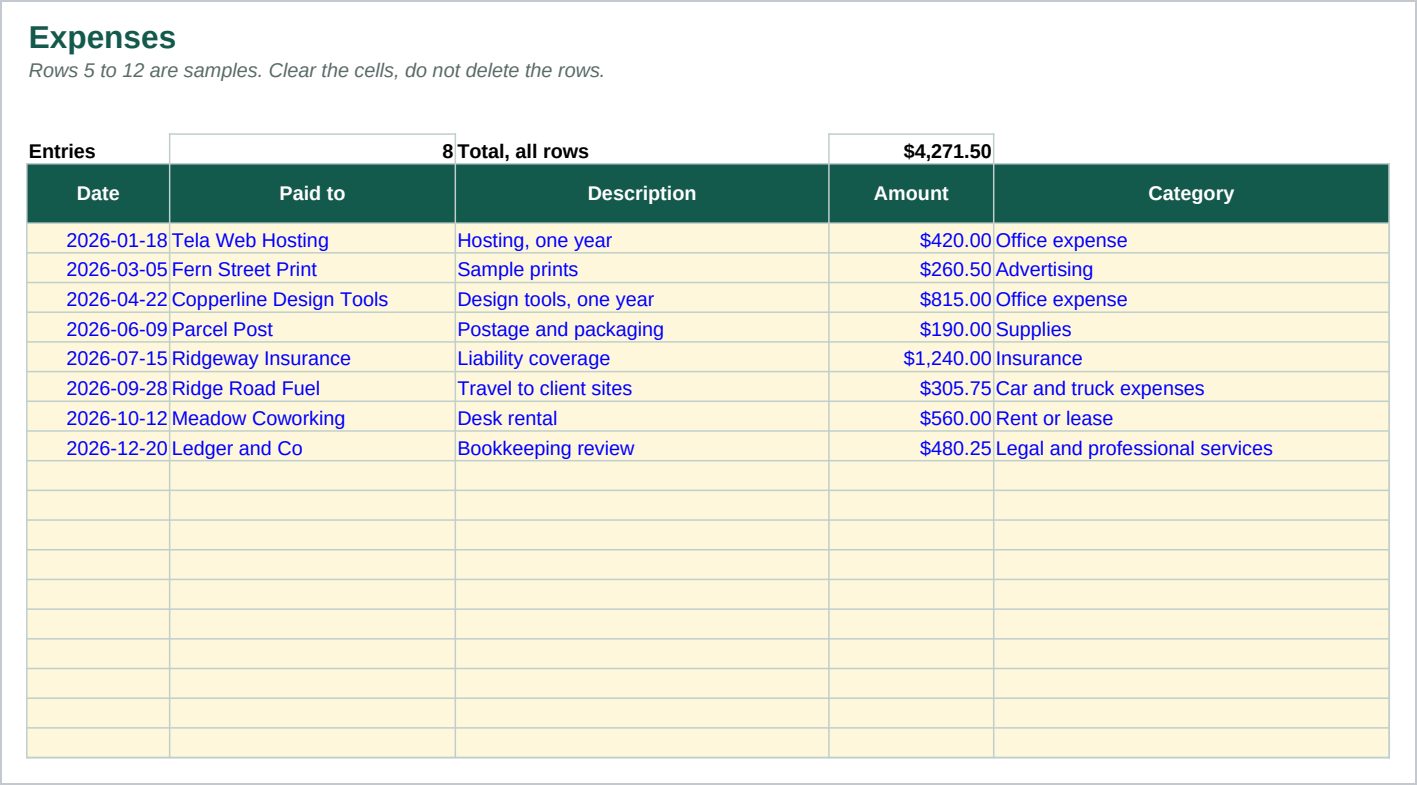Select Legal and professional services category
Screen dimensions: 1417x785
[x=1191, y=448]
